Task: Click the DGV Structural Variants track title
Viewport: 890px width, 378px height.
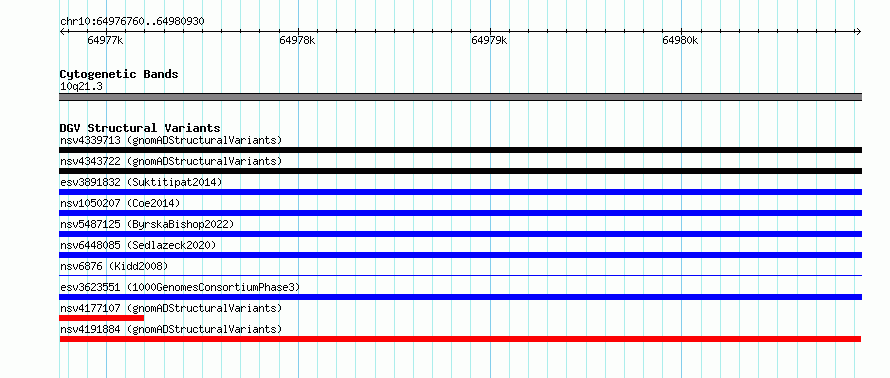Action: click(x=140, y=128)
